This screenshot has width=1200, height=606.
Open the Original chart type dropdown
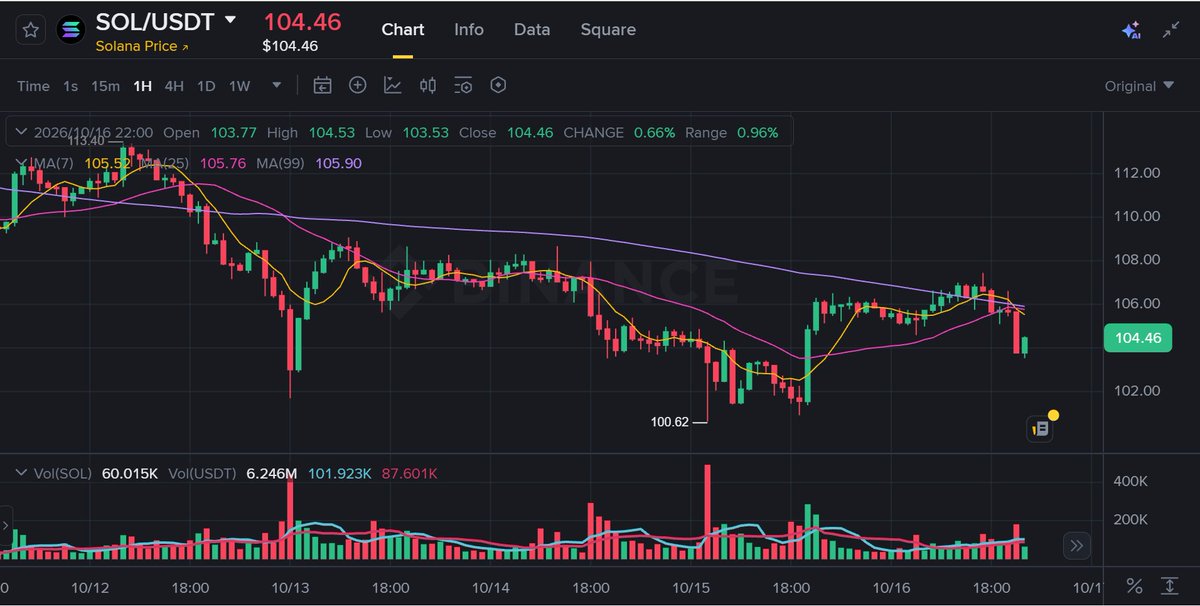pos(1139,86)
